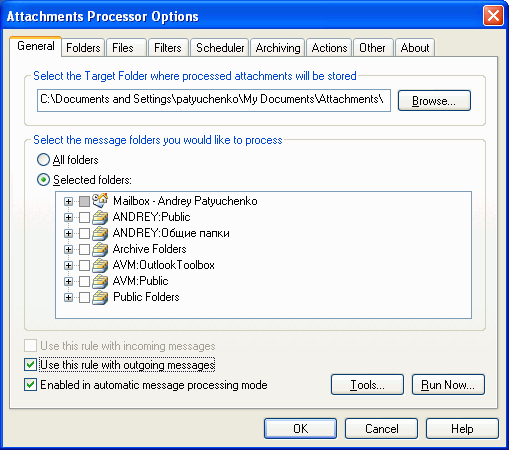Open the Archiving tab

[x=278, y=48]
